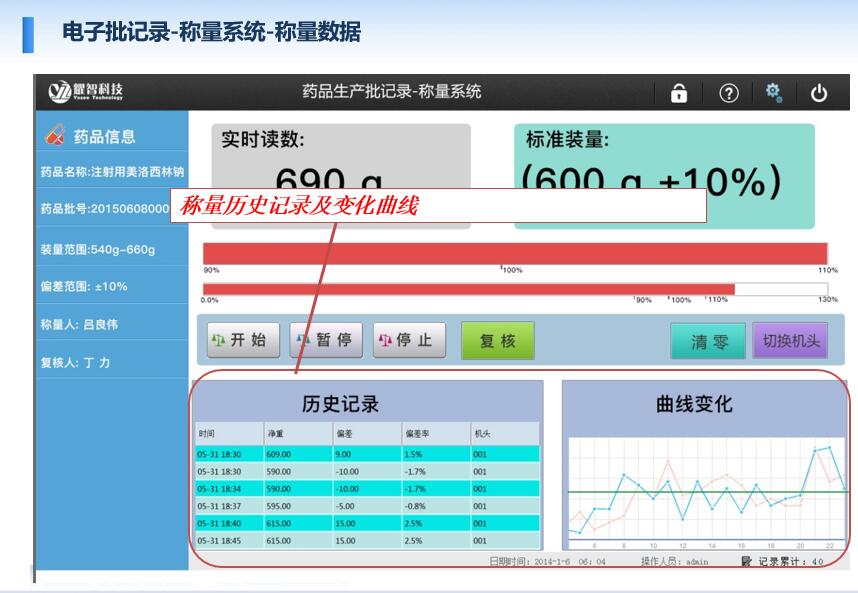This screenshot has height=593, width=858.
Task: Click the green 复核 review button
Action: [x=497, y=340]
